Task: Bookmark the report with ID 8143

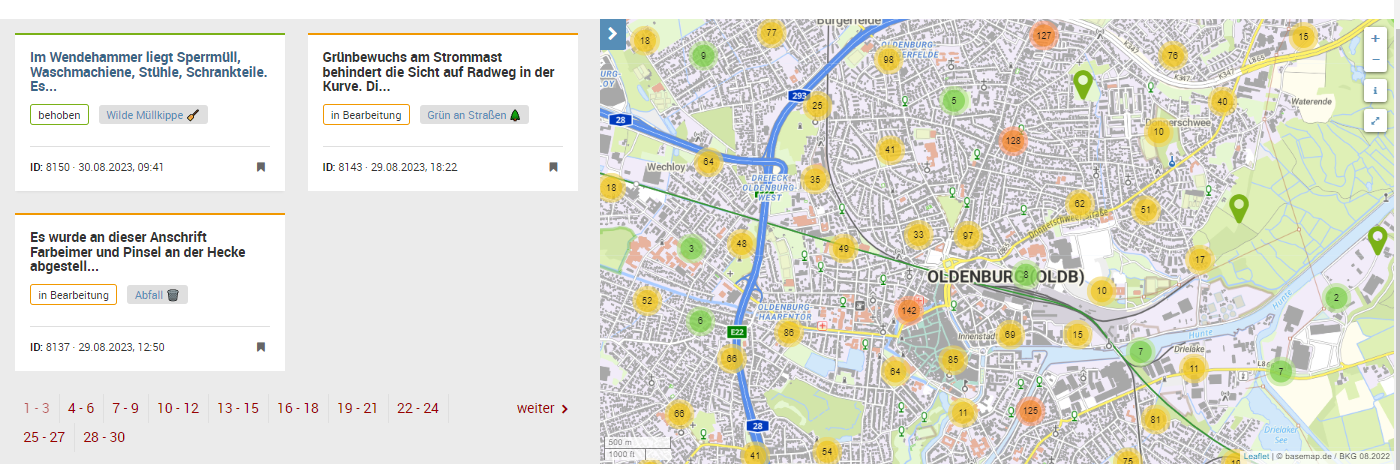Action: (x=553, y=167)
